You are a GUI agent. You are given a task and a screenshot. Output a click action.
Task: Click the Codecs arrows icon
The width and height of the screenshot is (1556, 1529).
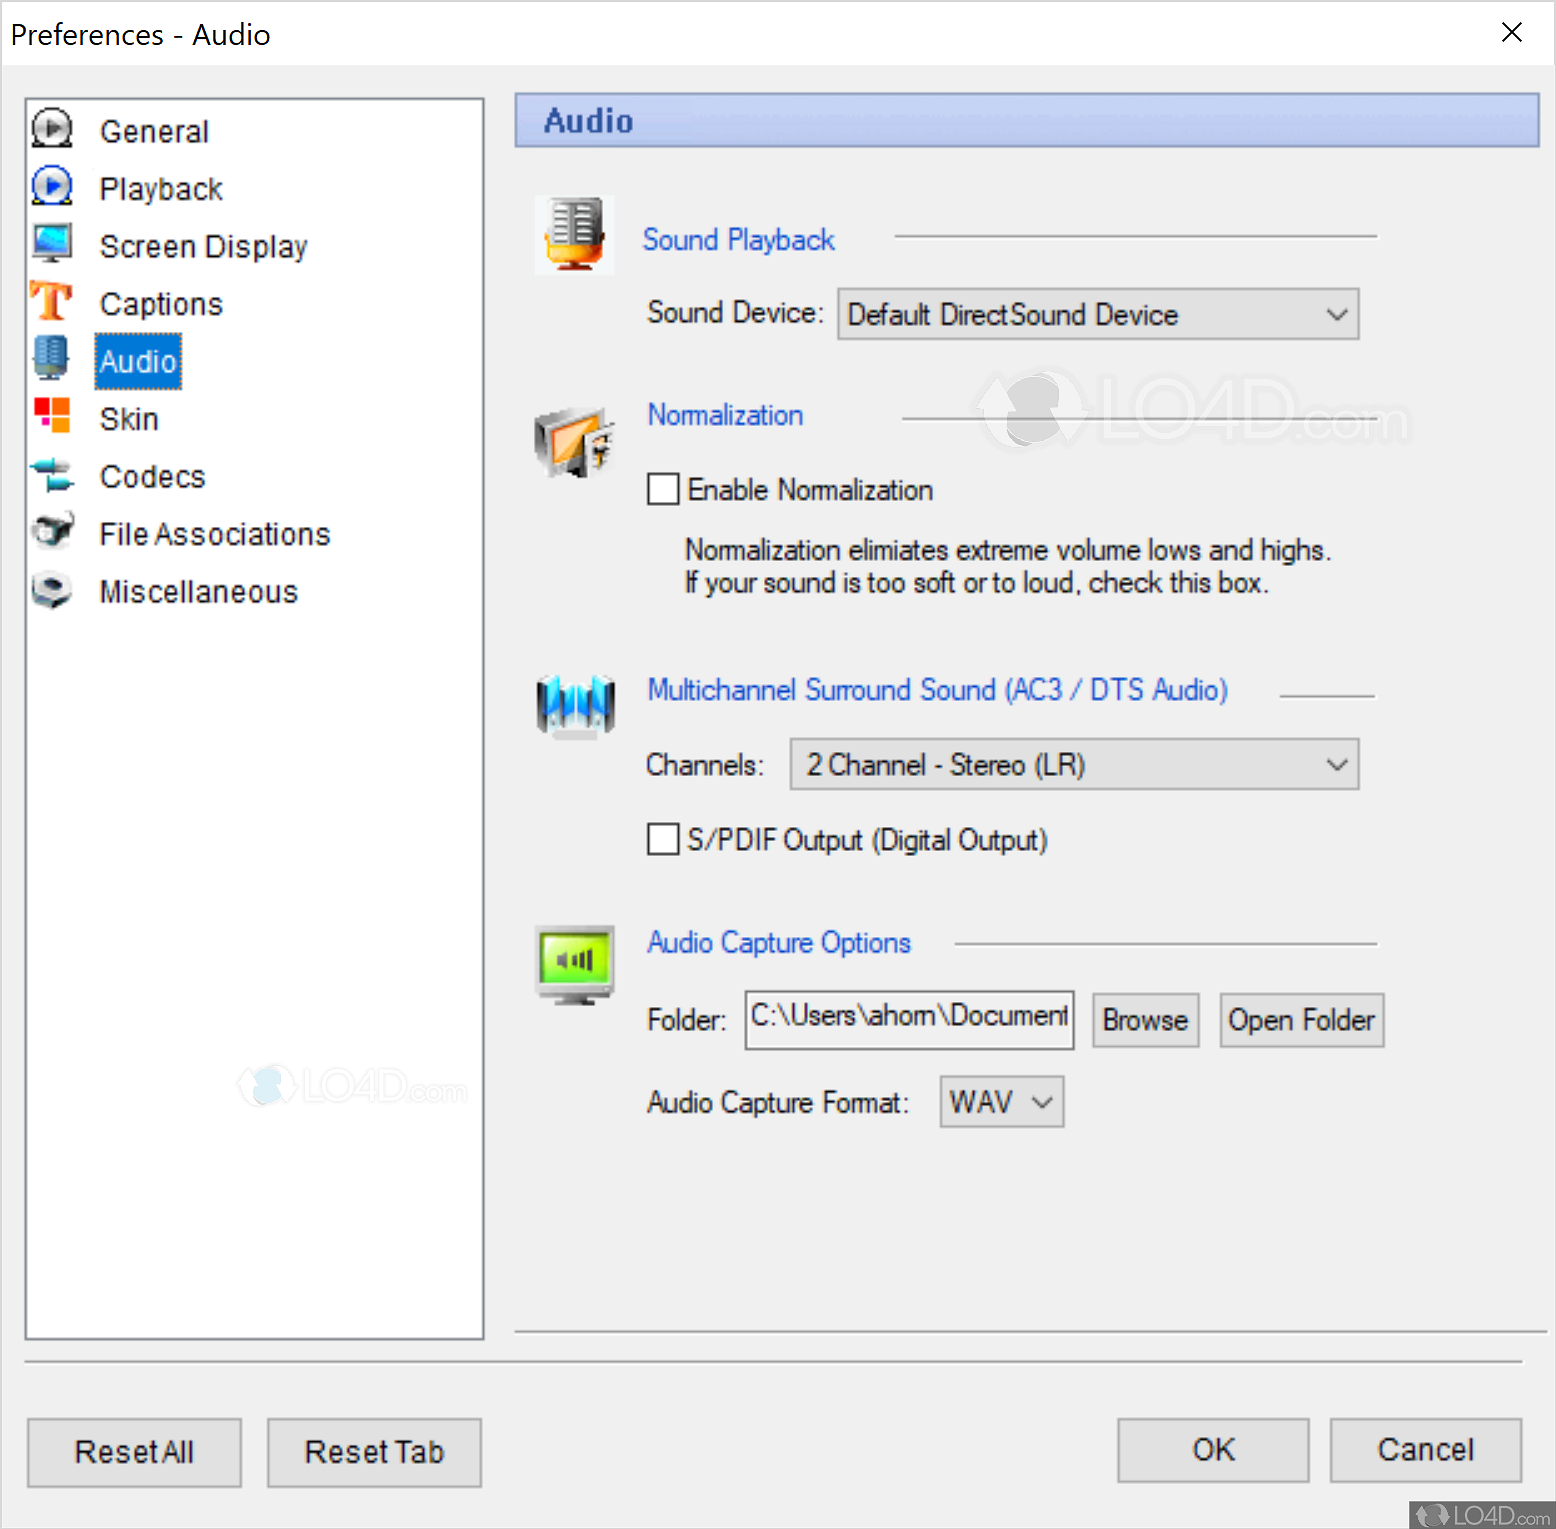pos(52,474)
